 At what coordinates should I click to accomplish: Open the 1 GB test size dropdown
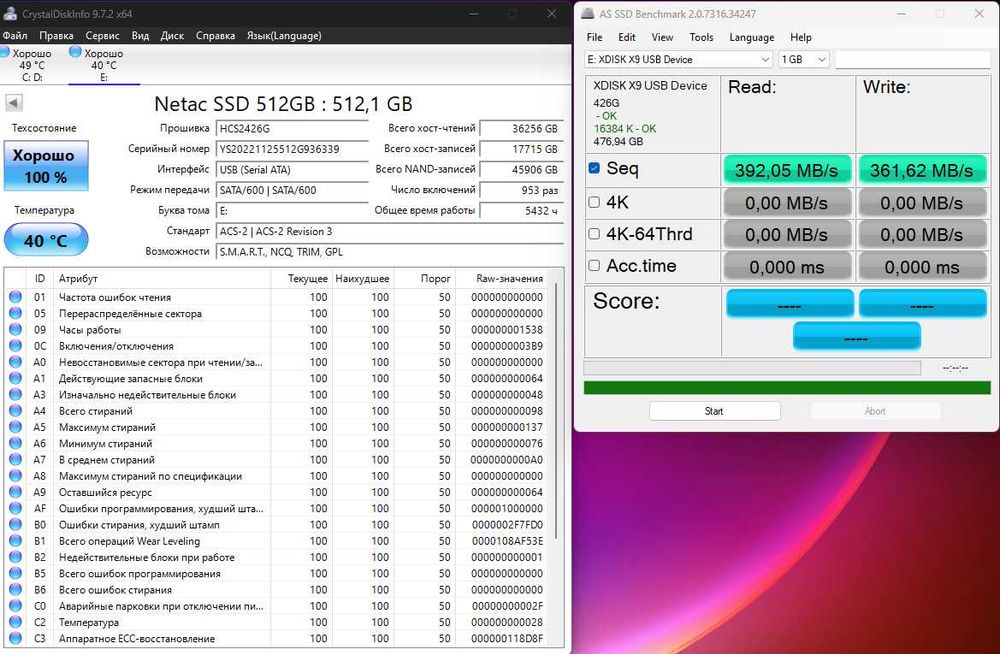click(804, 59)
